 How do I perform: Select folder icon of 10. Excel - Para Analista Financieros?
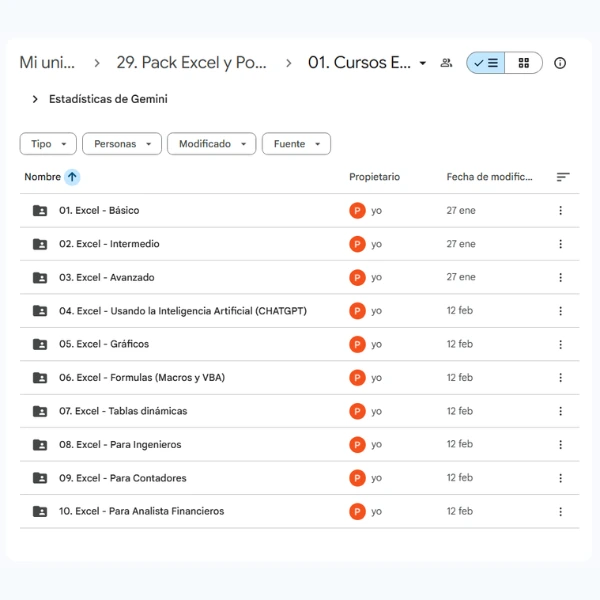(x=40, y=512)
